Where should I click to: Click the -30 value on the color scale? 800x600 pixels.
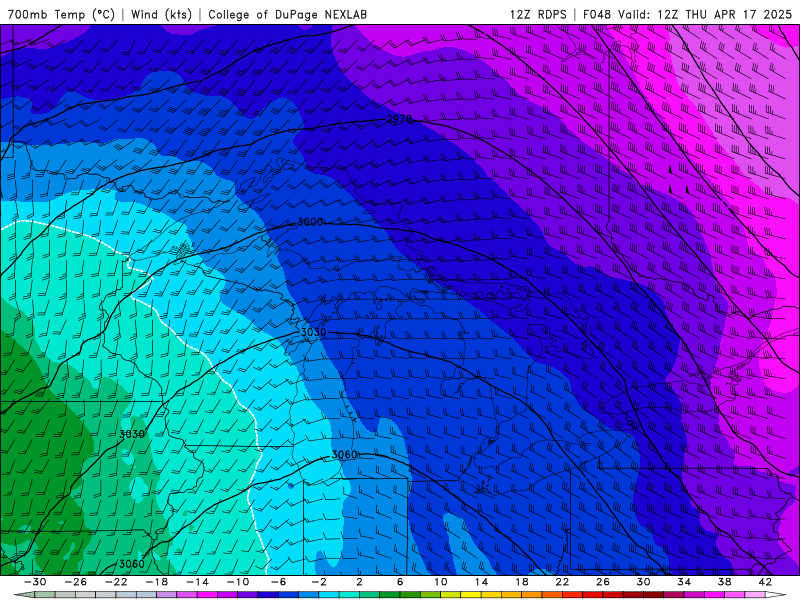[x=35, y=582]
